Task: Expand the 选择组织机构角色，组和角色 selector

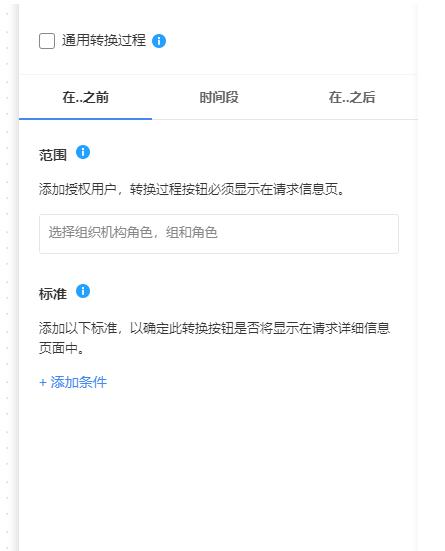Action: 219,234
